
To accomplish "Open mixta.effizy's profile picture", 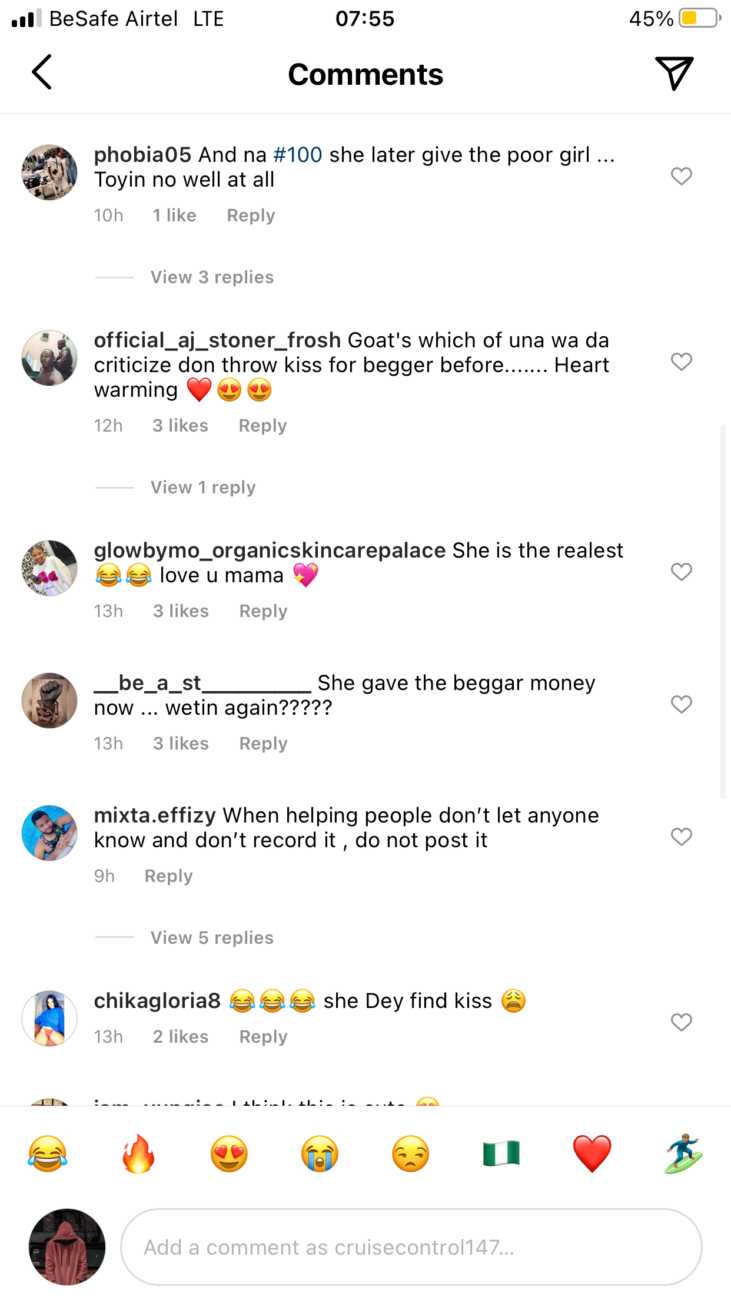I will (49, 833).
